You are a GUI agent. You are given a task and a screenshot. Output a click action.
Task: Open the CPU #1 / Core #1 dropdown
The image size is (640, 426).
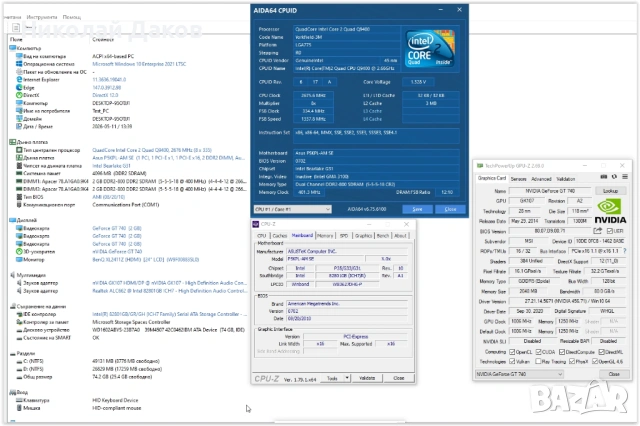(292, 209)
